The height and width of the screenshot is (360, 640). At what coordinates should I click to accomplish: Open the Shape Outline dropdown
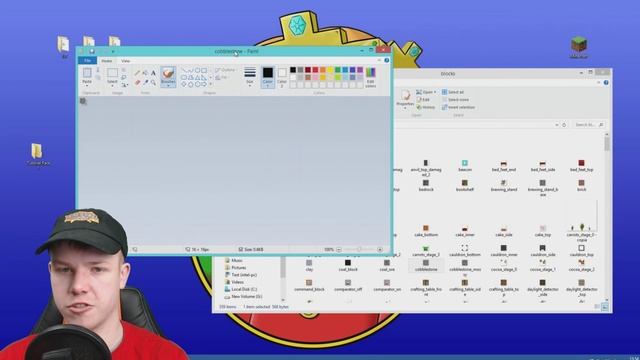point(225,70)
